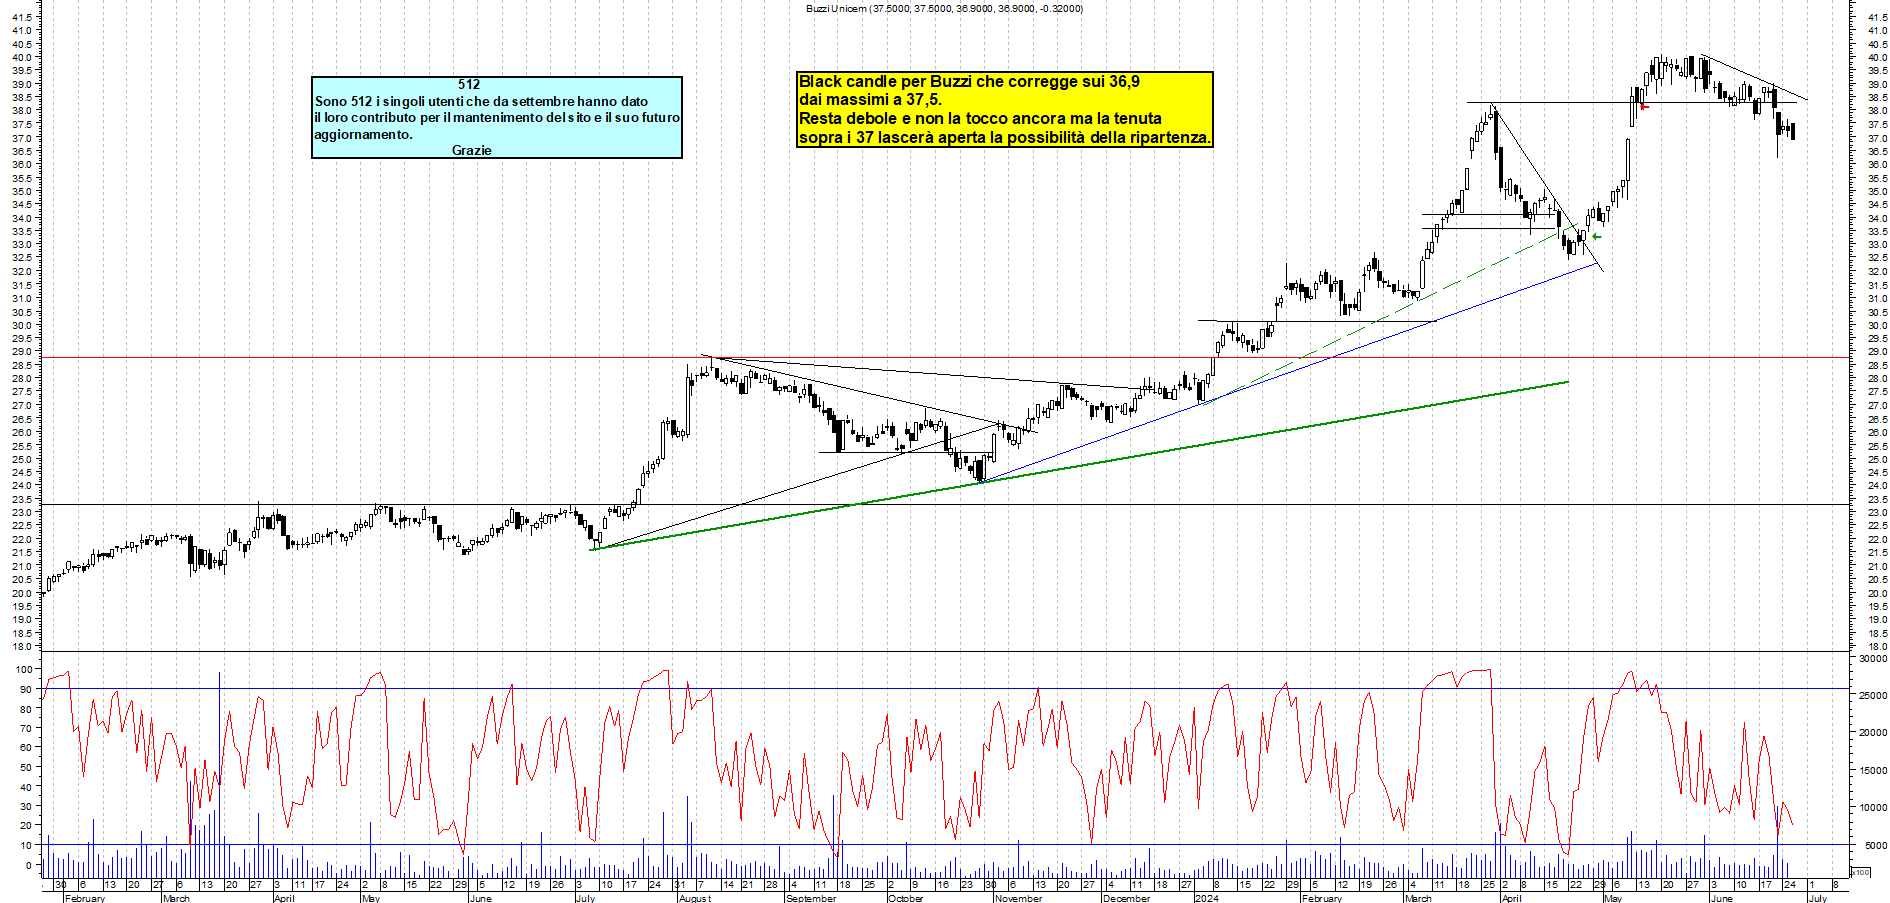Click 'Resta debole e non la tocco' line
Image resolution: width=1890 pixels, height=903 pixels.
pyautogui.click(x=980, y=119)
